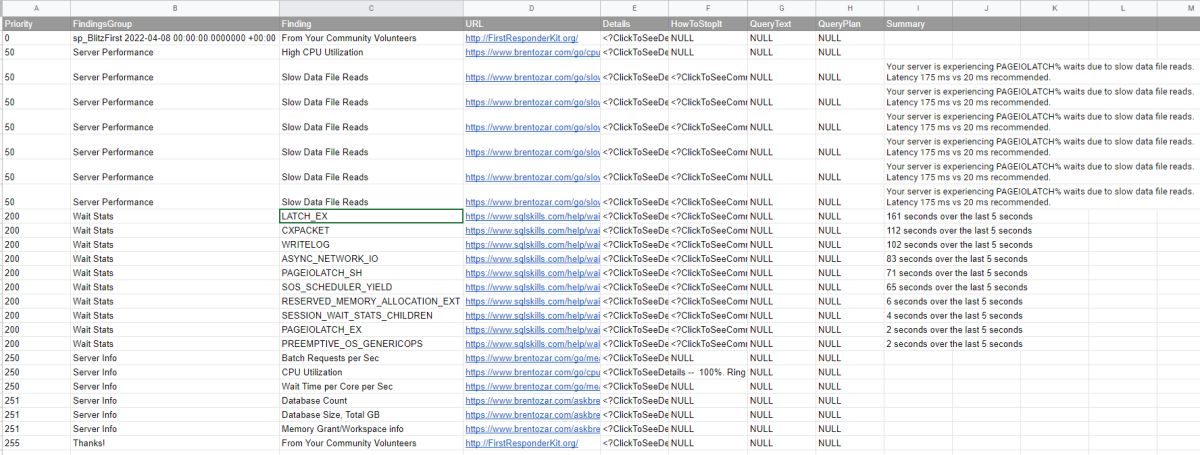Select column H header
Image resolution: width=1200 pixels, height=455 pixels.
pos(849,8)
